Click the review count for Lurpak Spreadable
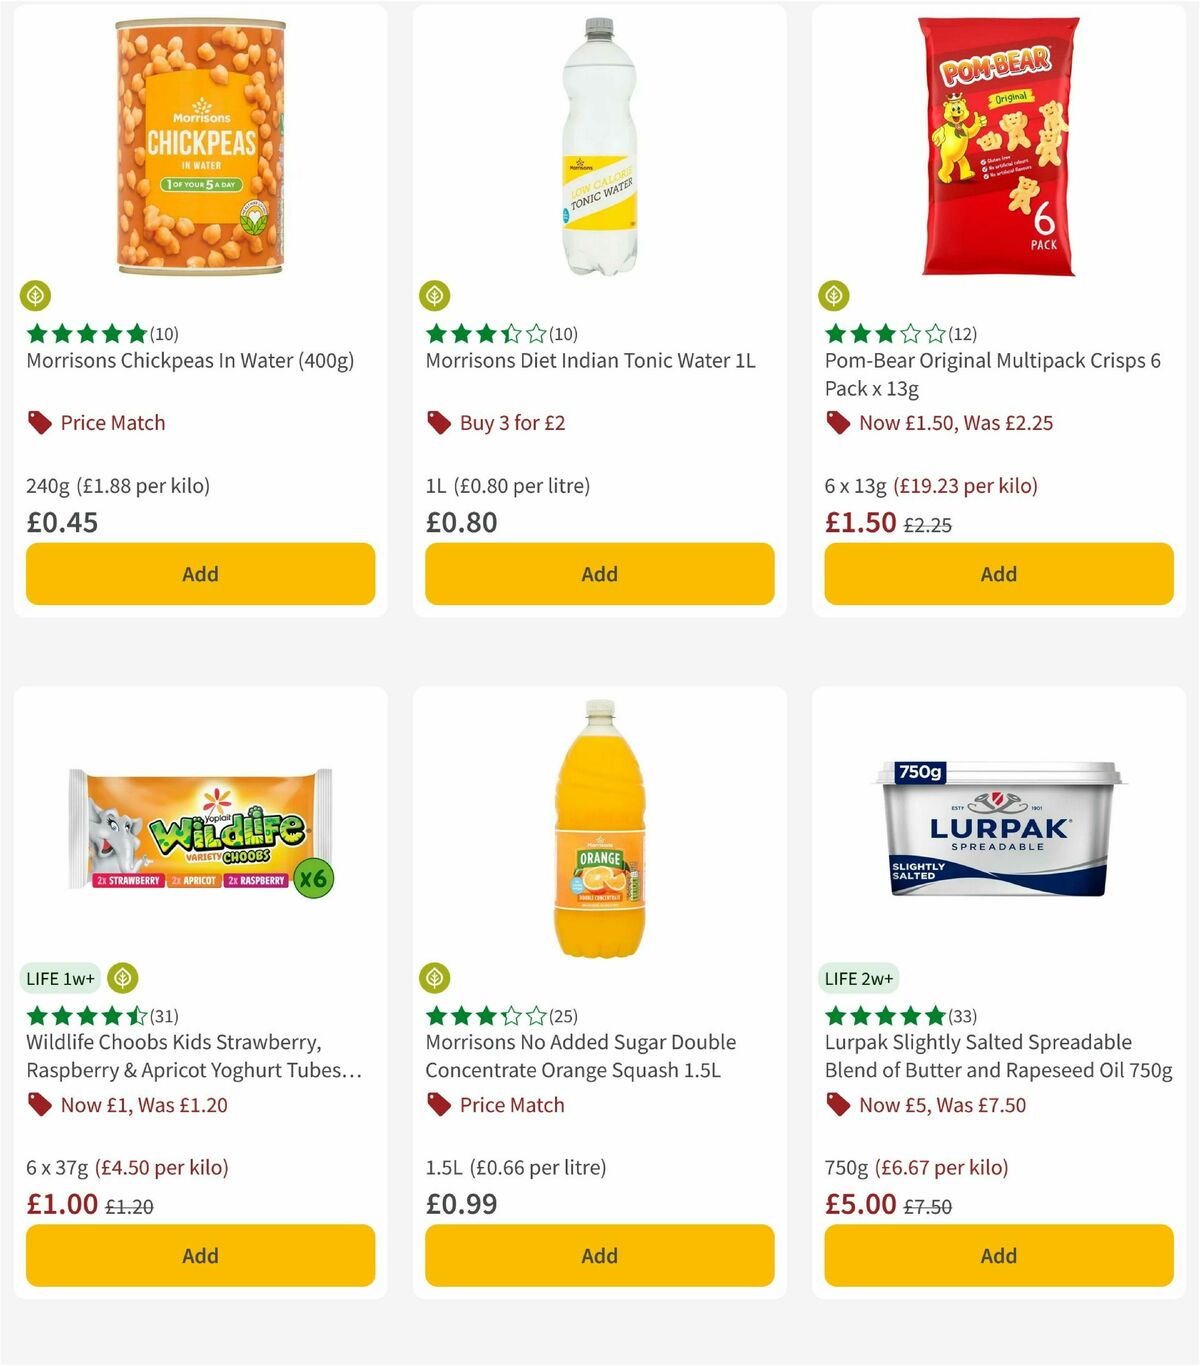Viewport: 1200px width, 1366px height. pos(964,1015)
